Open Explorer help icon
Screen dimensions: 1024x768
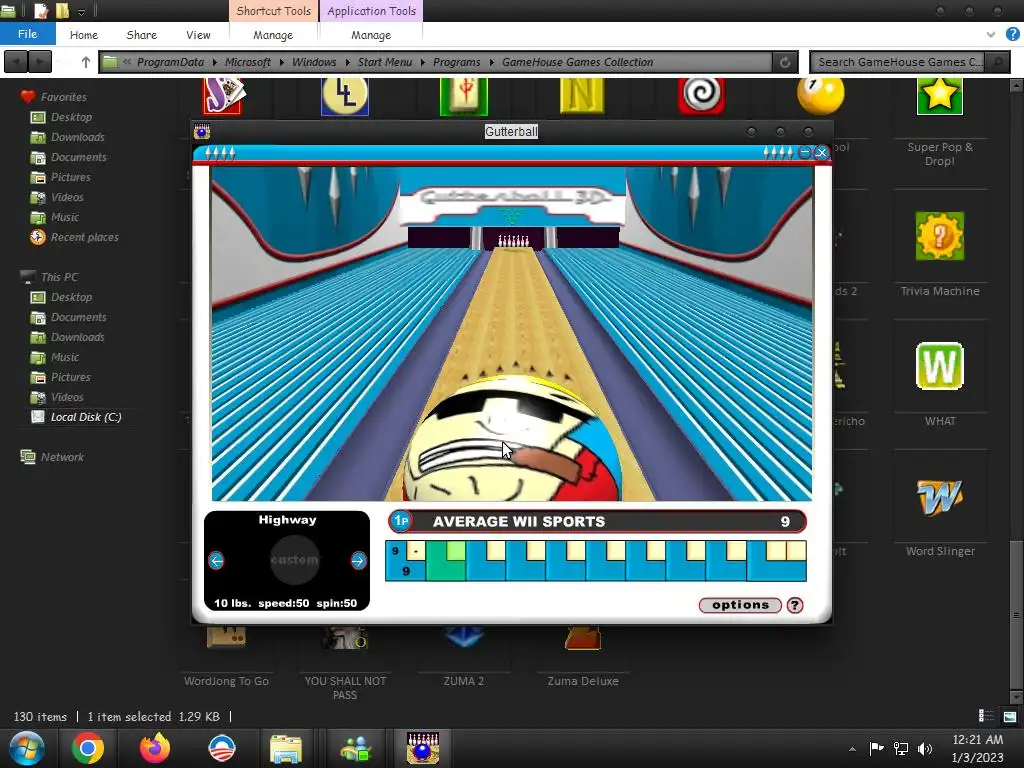1013,34
